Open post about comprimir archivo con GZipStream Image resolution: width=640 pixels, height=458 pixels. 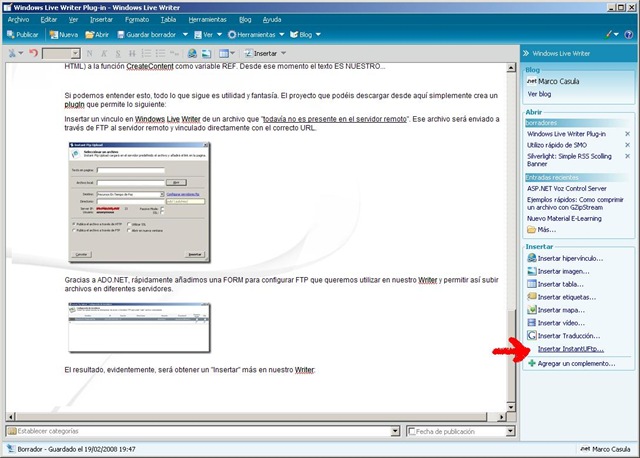click(575, 203)
